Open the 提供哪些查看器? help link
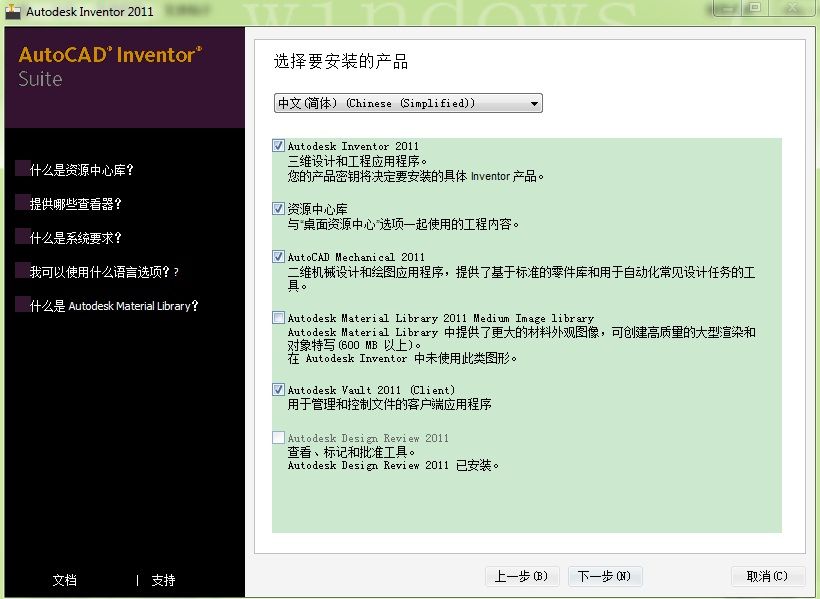 click(x=75, y=204)
